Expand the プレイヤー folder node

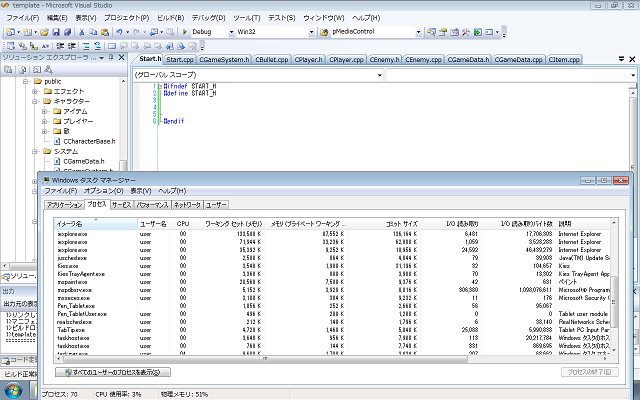click(43, 121)
